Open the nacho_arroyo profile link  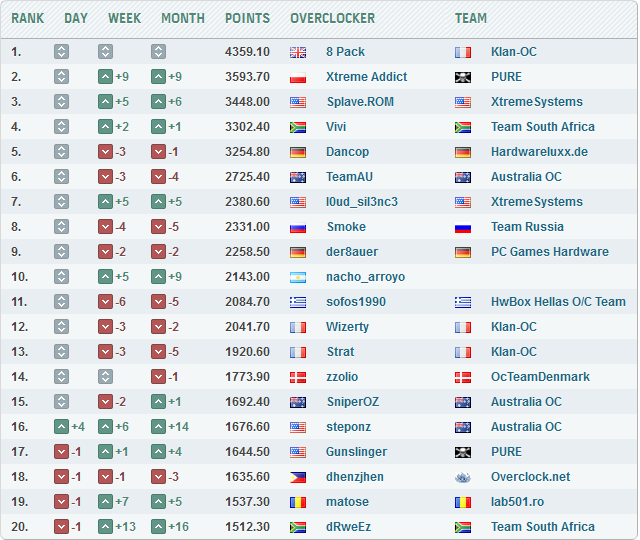[365, 277]
